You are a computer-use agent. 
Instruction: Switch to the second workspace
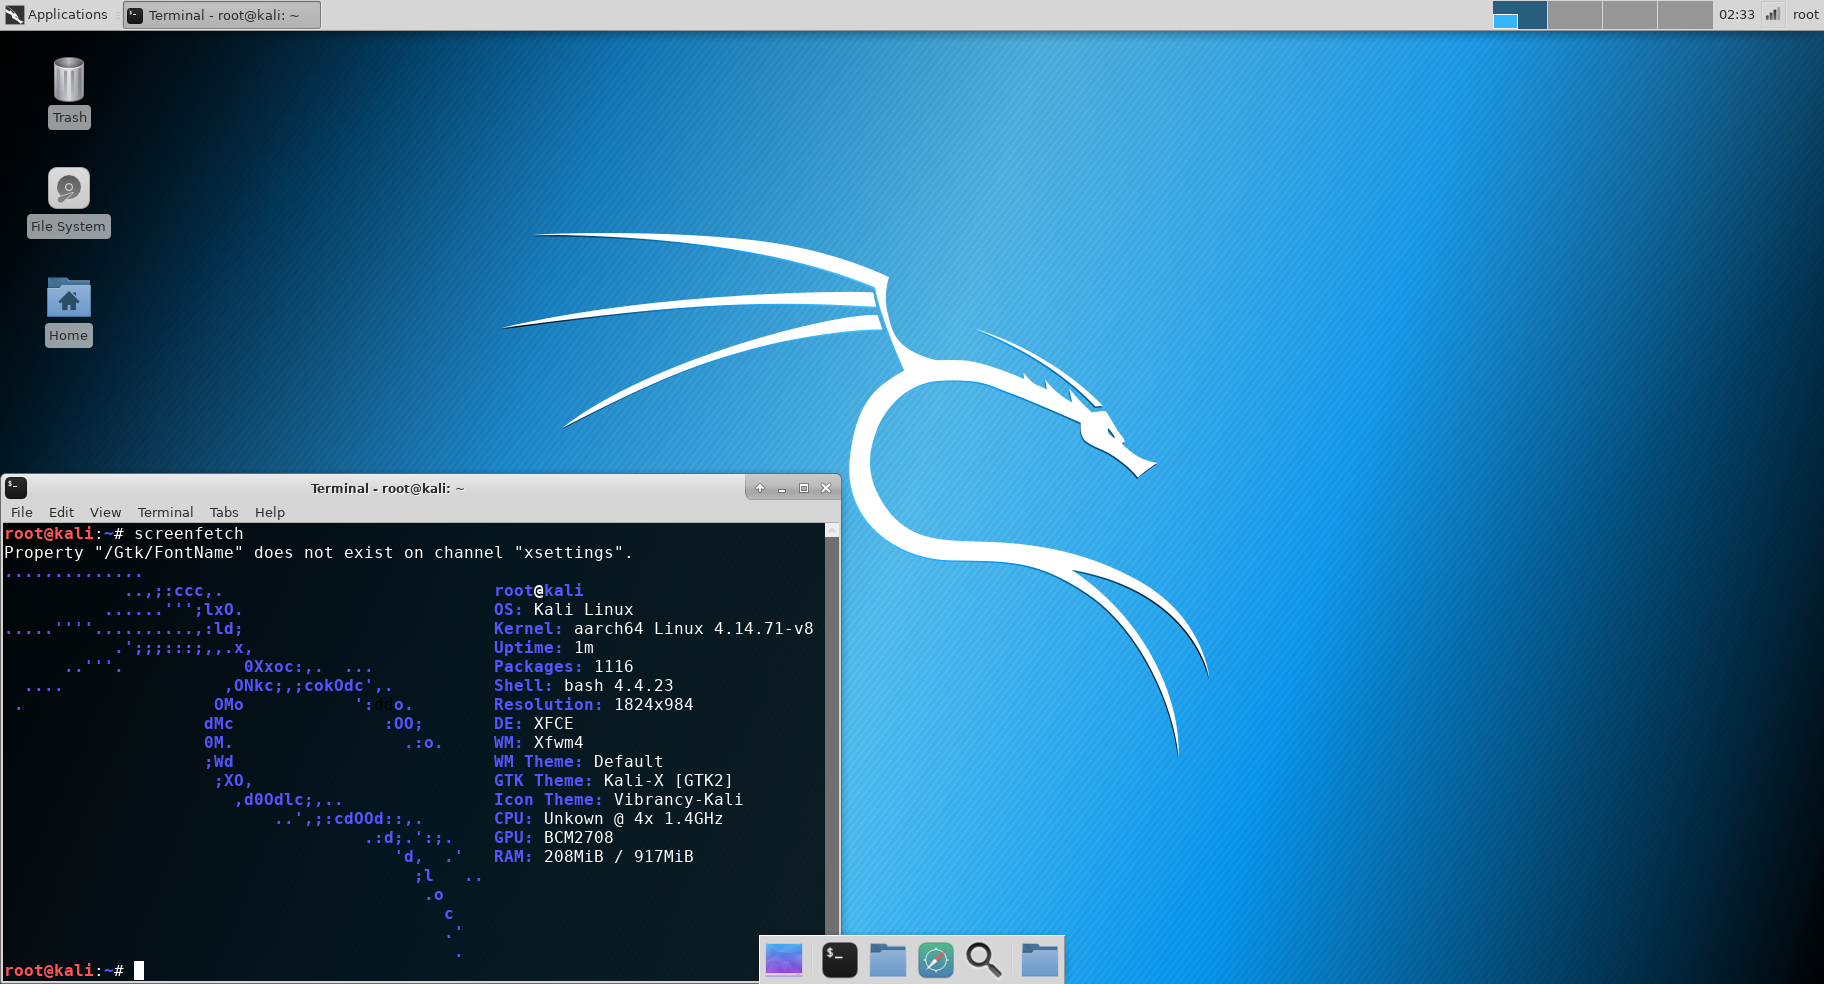(1575, 15)
